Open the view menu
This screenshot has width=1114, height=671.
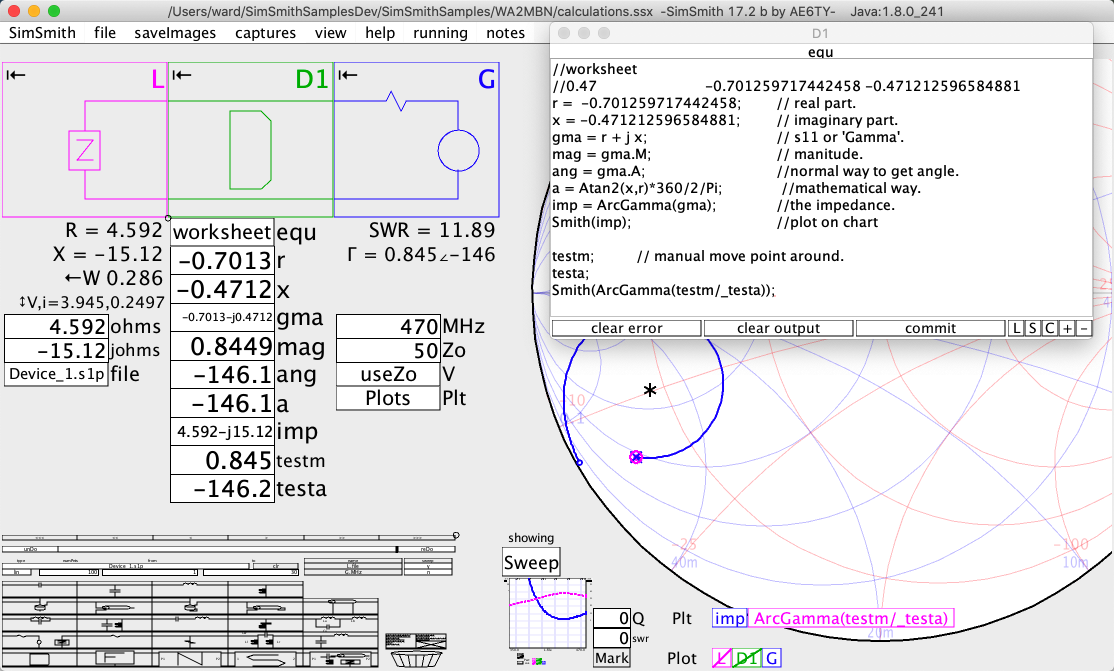coord(330,33)
